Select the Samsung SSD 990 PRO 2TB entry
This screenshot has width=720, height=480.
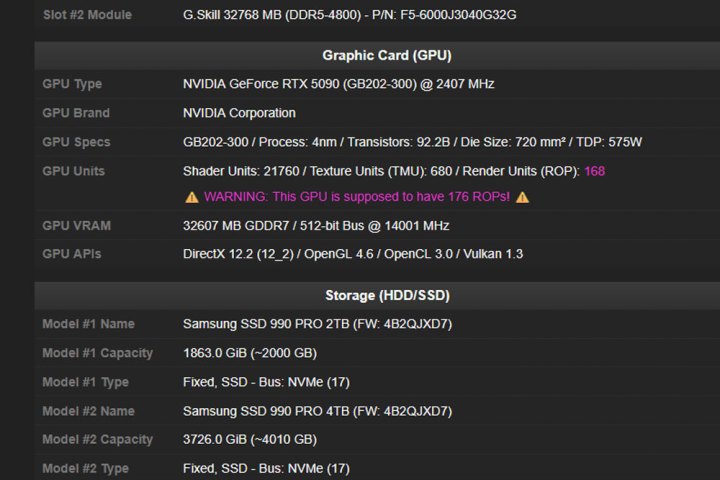[317, 324]
